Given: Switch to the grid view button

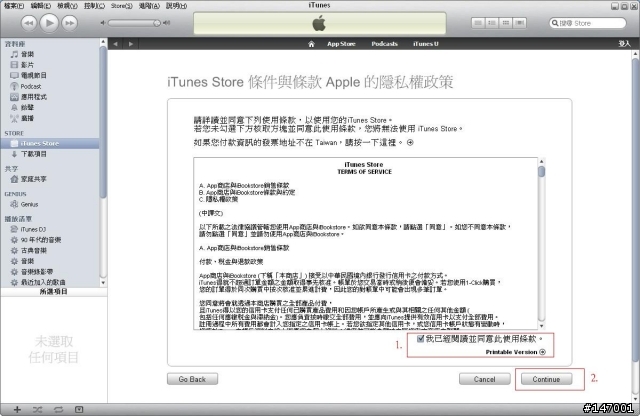Looking at the screenshot, I should pos(506,23).
